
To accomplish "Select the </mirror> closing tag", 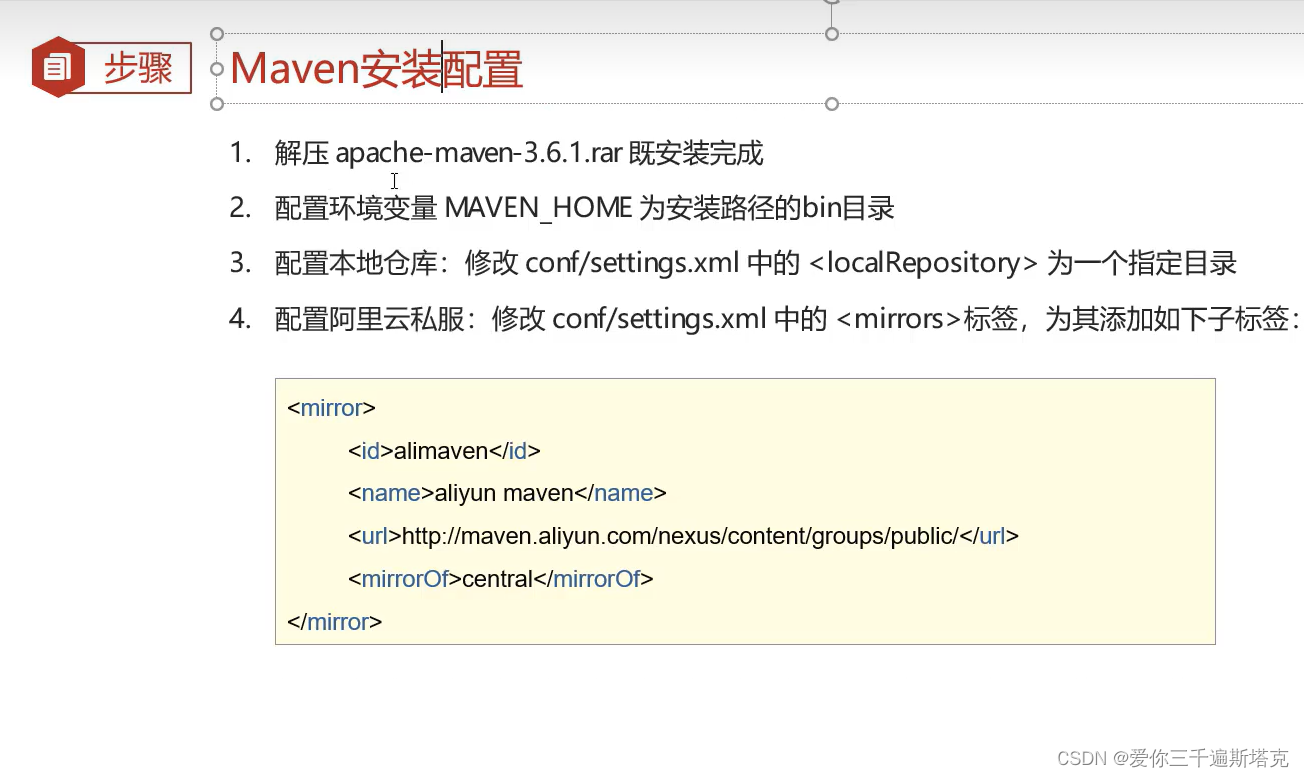I will point(334,621).
